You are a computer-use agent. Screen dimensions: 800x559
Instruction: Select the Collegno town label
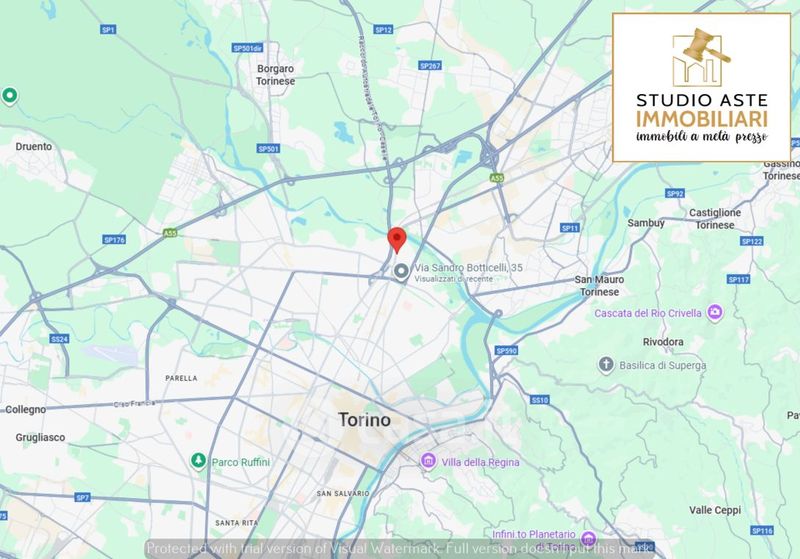26,410
